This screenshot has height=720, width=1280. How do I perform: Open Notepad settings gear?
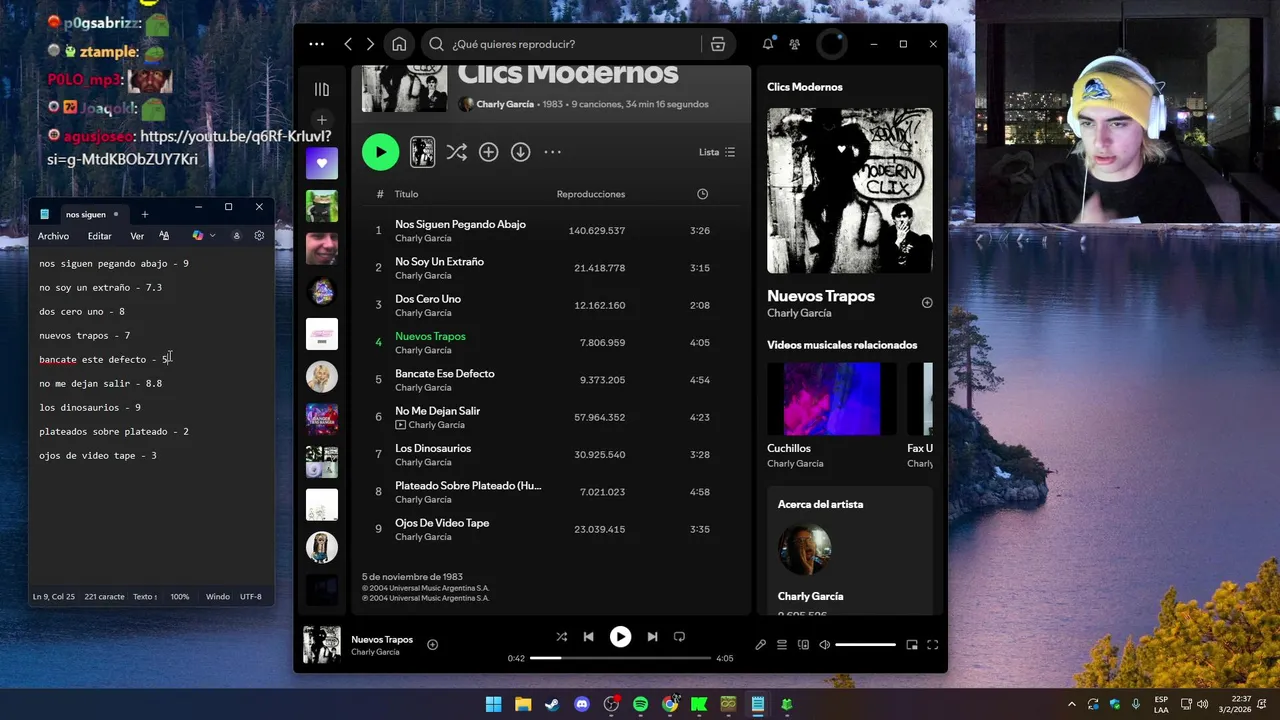coord(259,236)
